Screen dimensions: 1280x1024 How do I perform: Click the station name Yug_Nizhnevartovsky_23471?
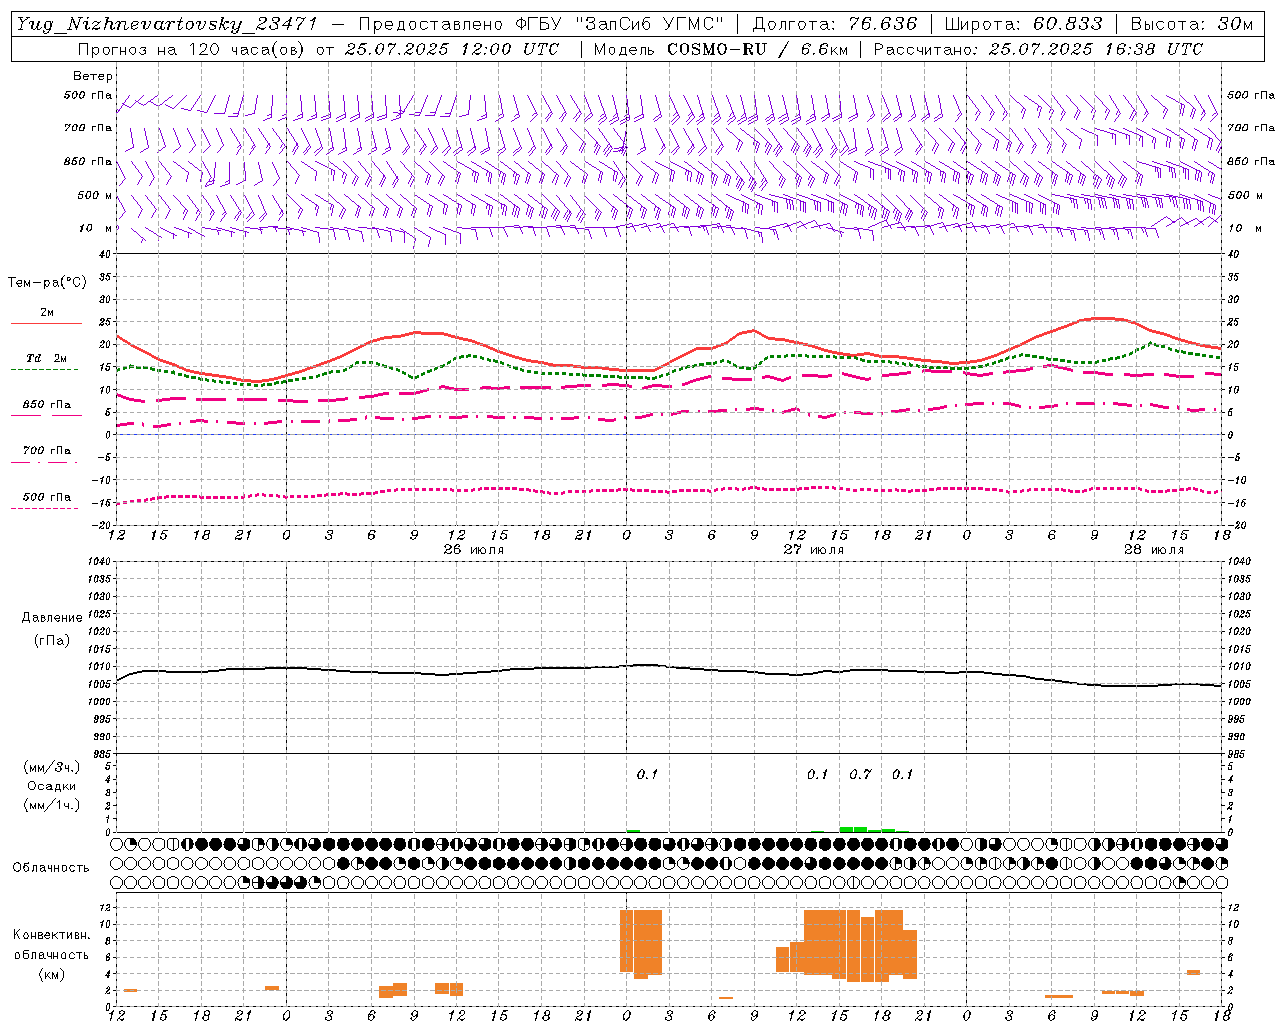point(167,24)
